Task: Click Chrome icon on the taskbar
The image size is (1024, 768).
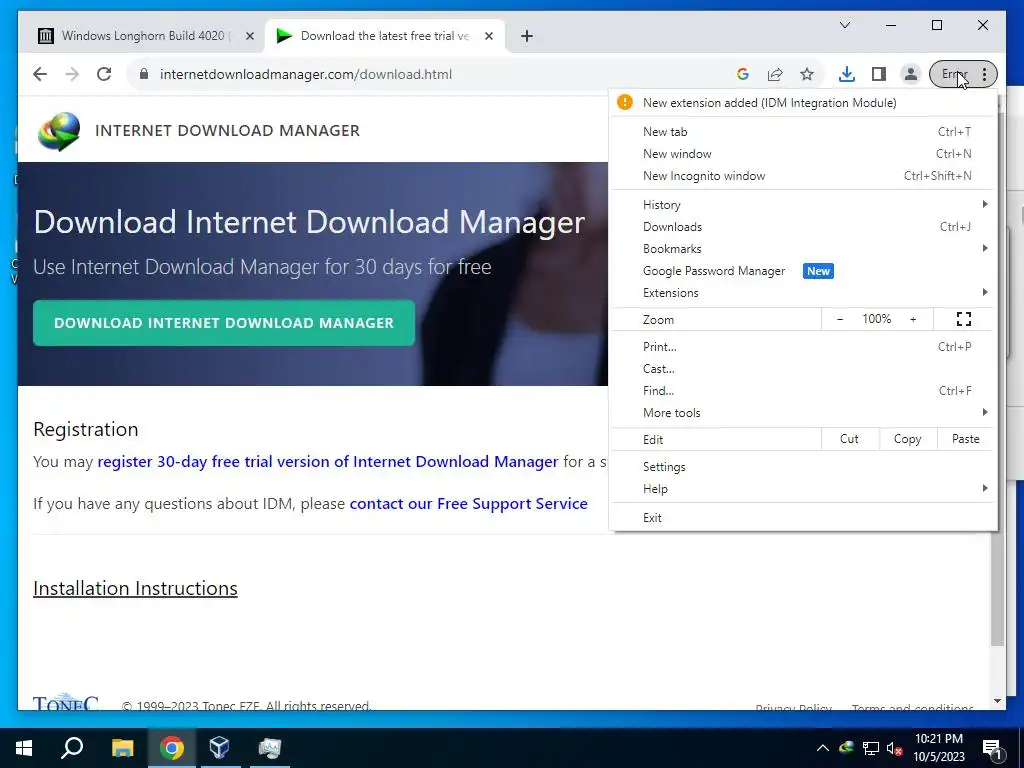Action: pos(172,748)
